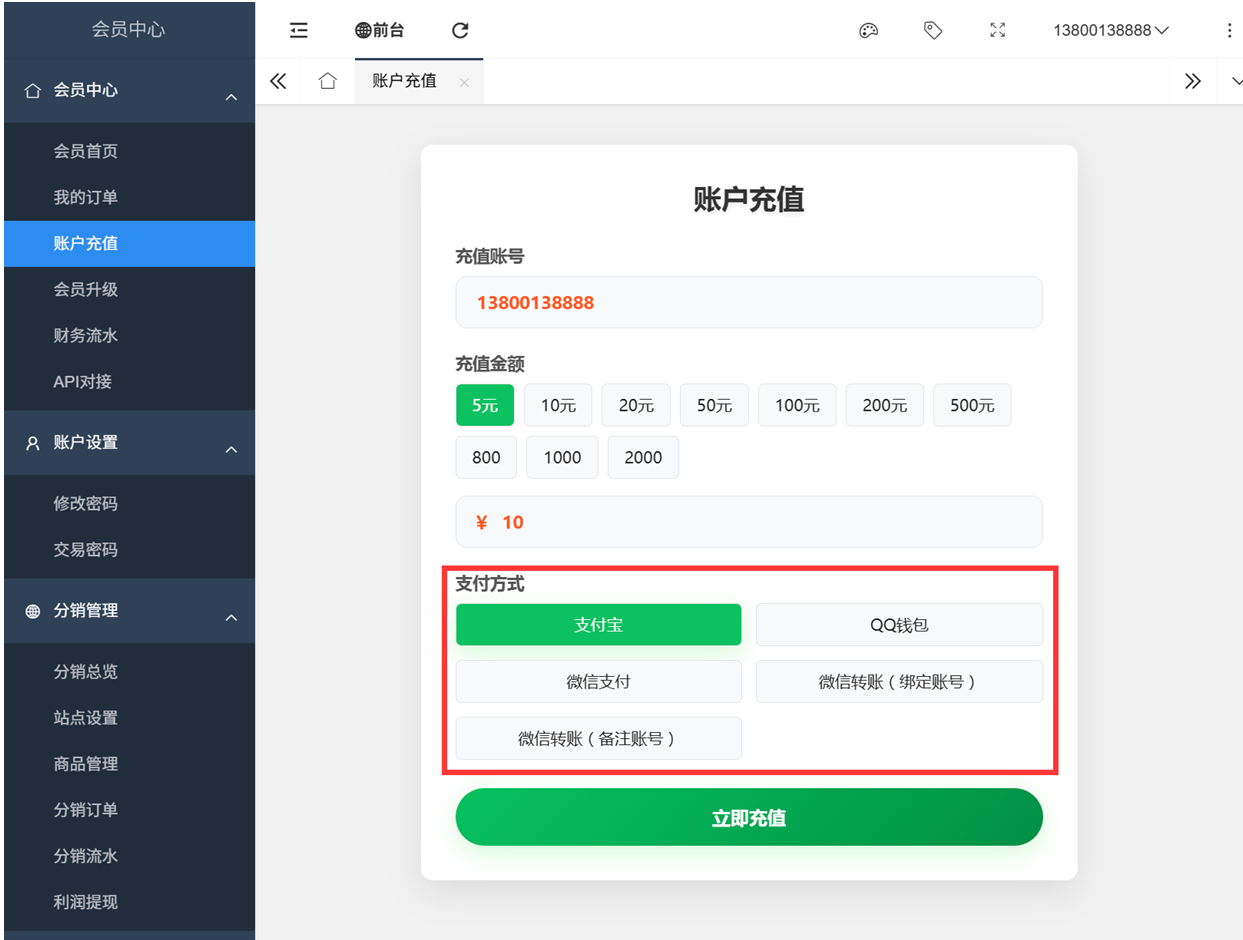
Task: Toggle fullscreen mode icon
Action: pos(997,30)
